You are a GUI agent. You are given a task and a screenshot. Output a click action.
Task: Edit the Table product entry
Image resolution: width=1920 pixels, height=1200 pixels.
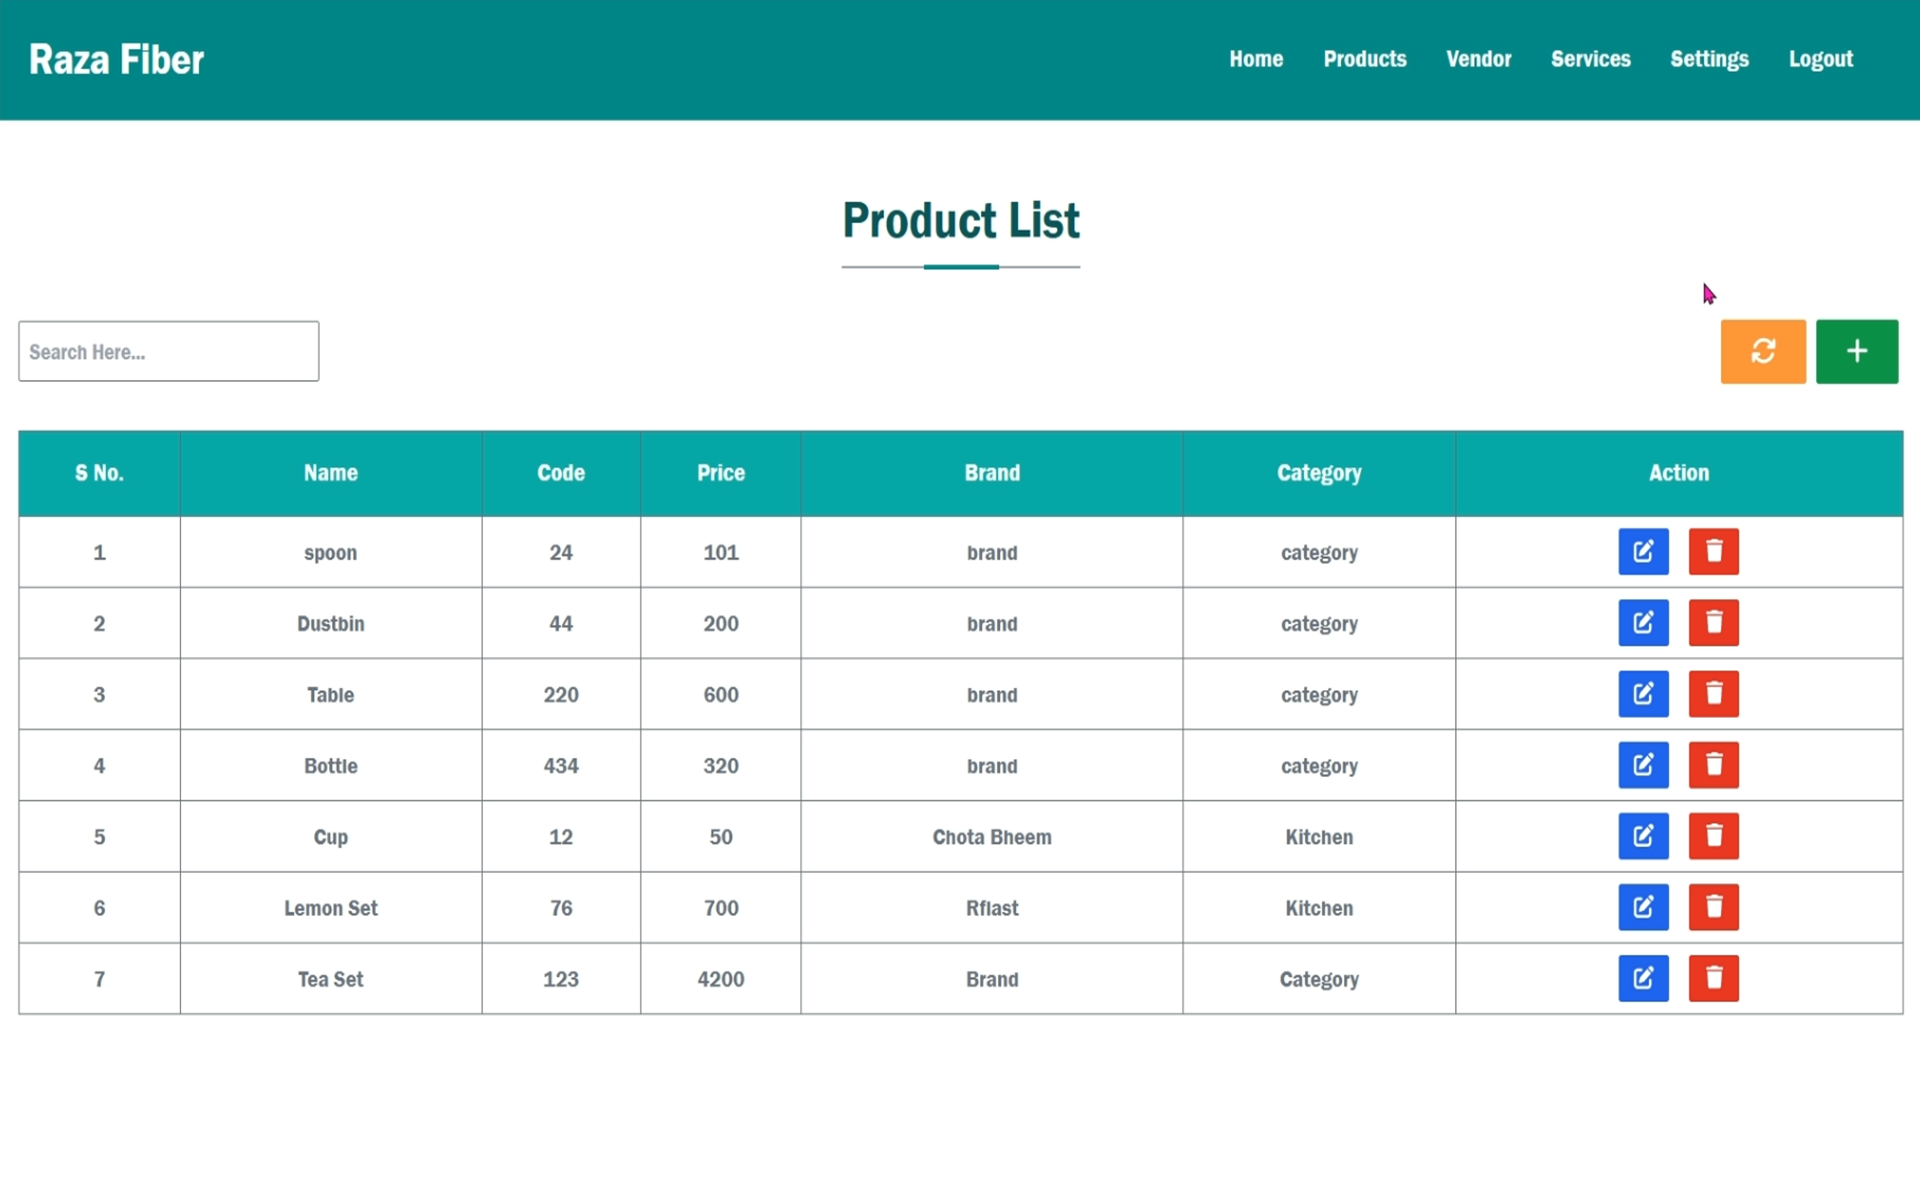(1643, 694)
